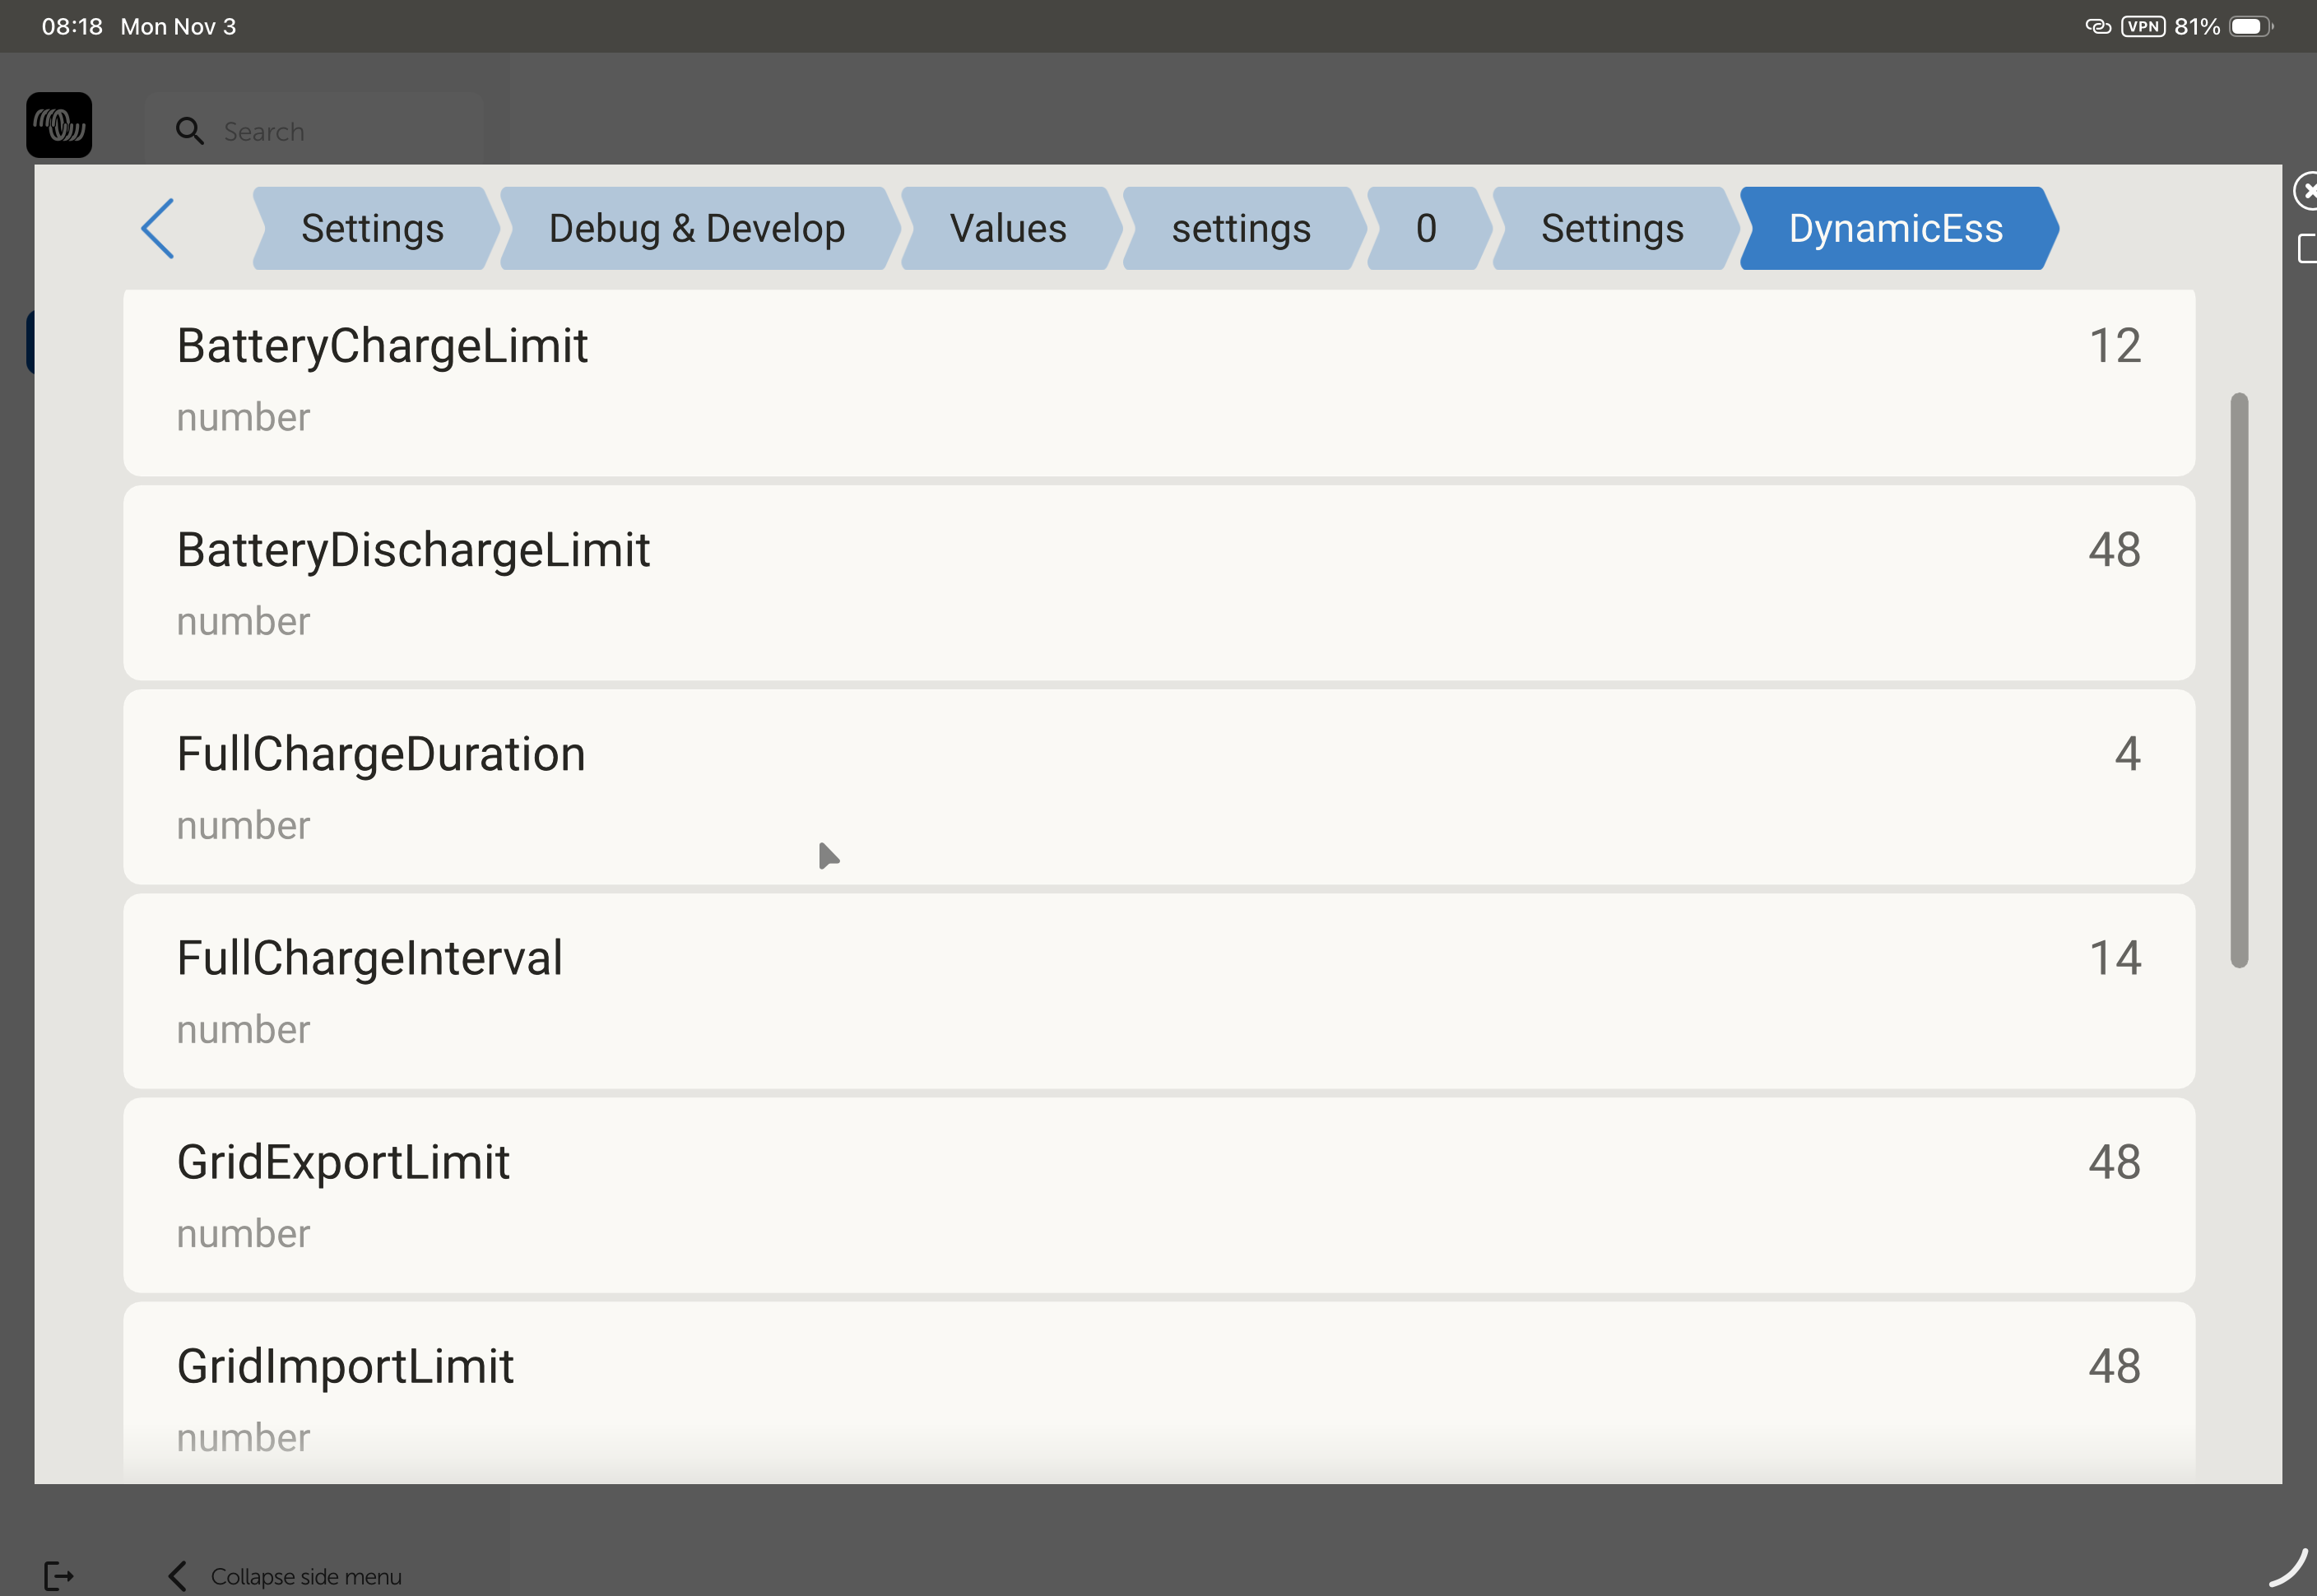The height and width of the screenshot is (1596, 2317).
Task: Select the 0 breadcrumb item
Action: click(1425, 229)
